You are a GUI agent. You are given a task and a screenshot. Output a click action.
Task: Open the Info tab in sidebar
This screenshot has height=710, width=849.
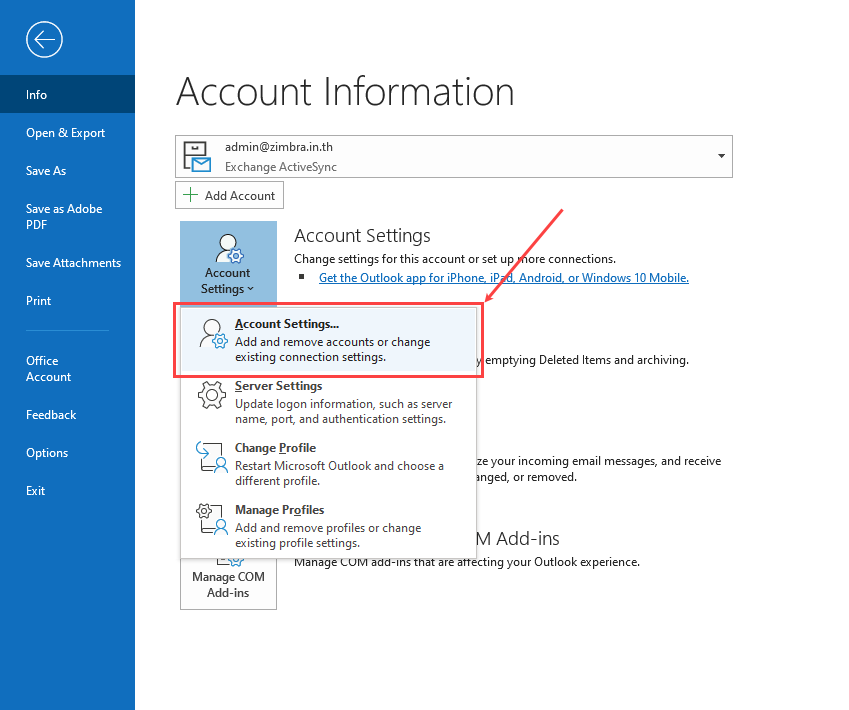click(37, 95)
